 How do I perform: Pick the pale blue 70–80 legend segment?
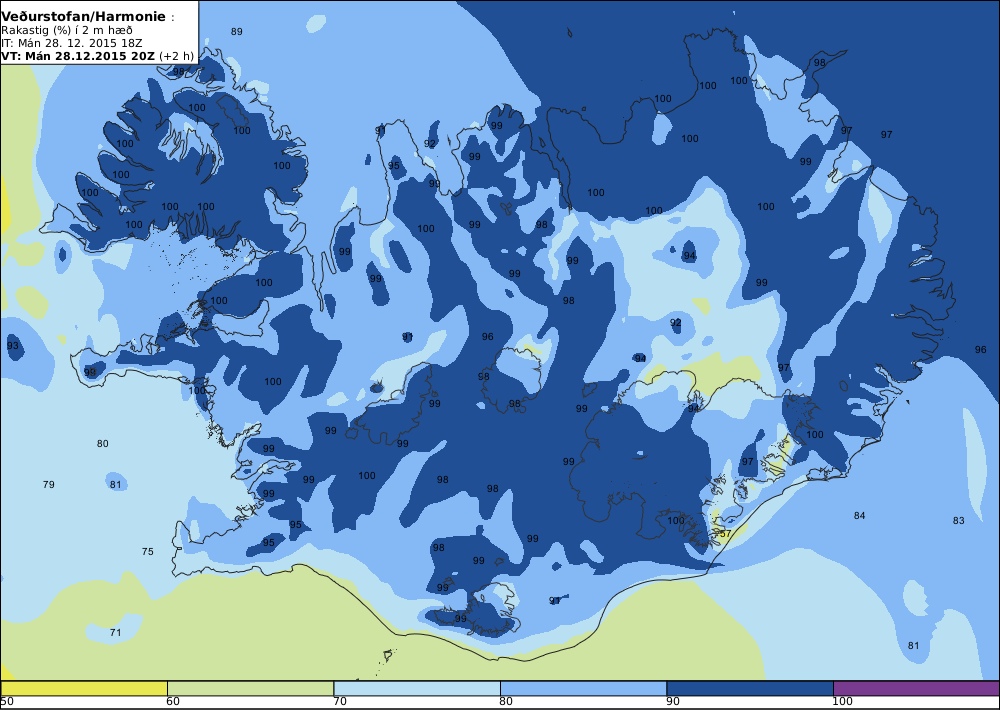point(416,688)
